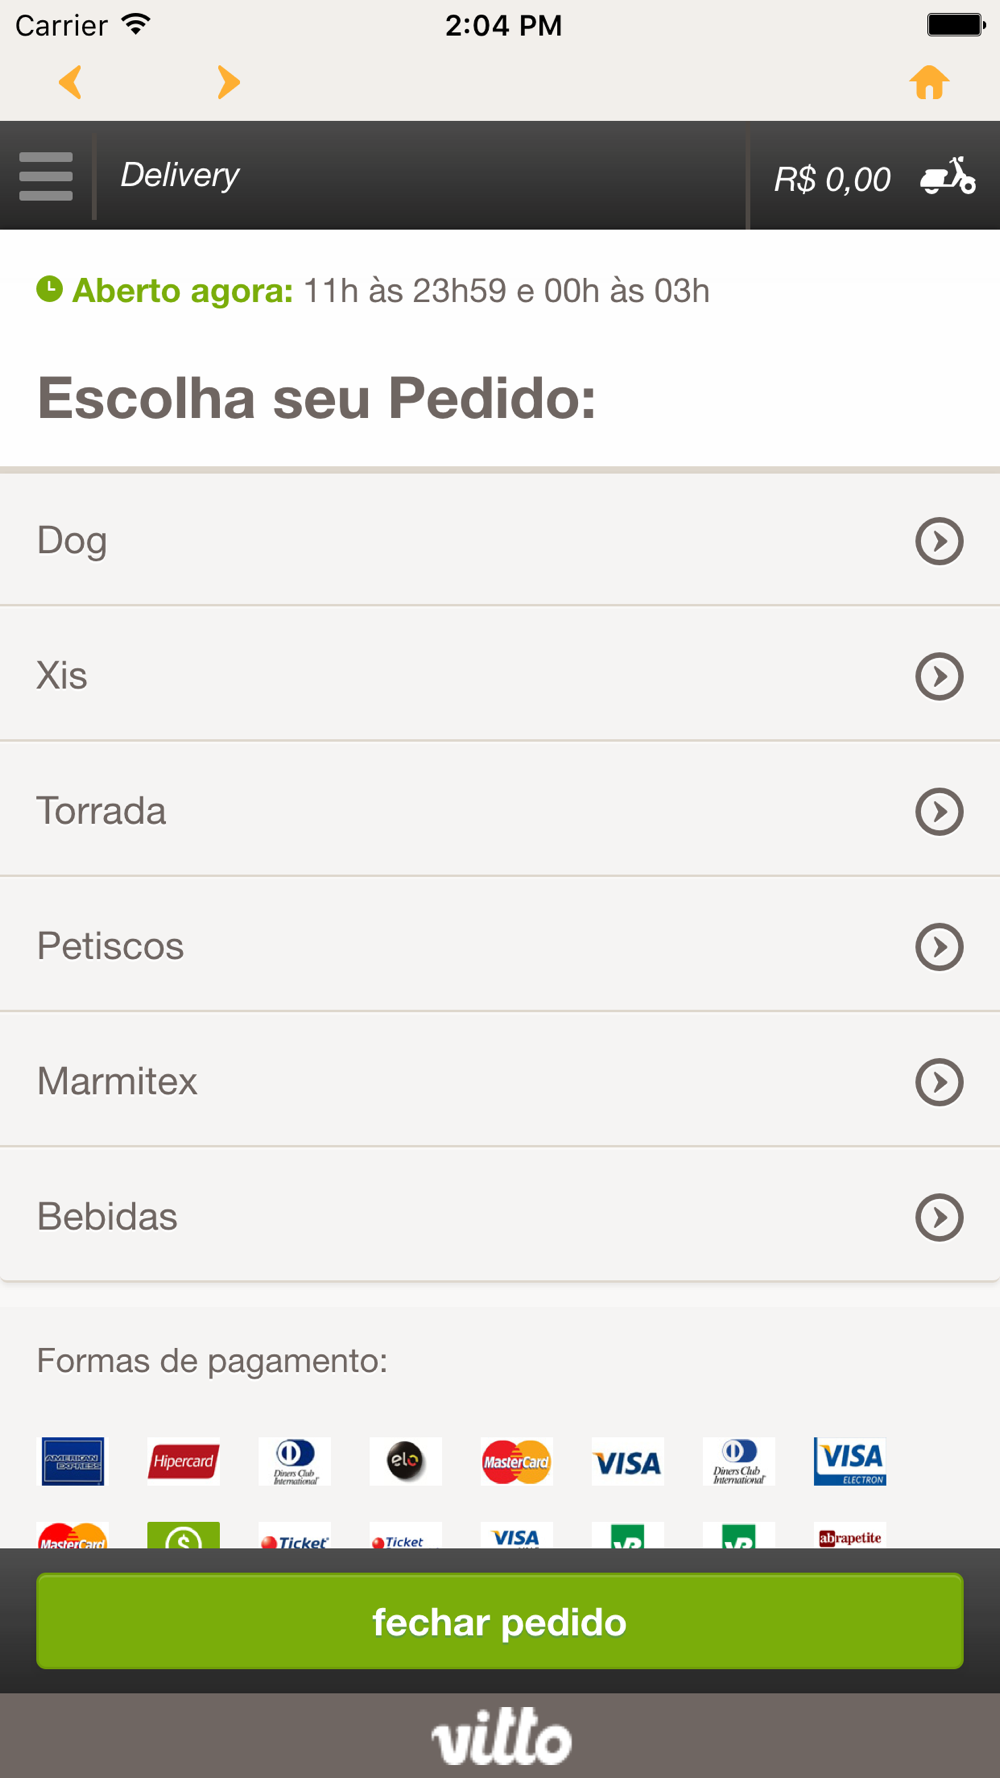
Task: Open the hamburger menu
Action: (x=46, y=176)
